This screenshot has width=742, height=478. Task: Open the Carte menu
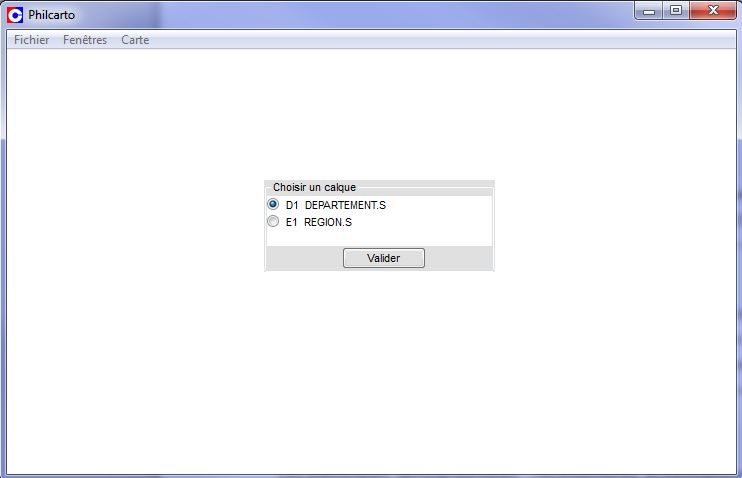click(x=135, y=40)
